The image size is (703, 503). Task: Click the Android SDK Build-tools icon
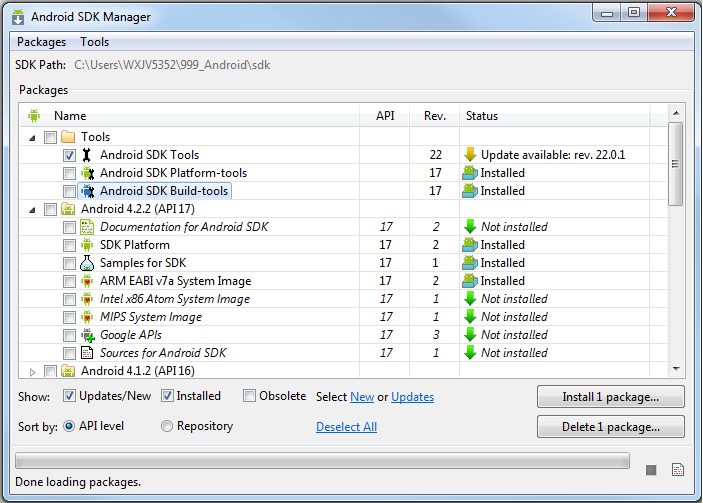(x=86, y=191)
